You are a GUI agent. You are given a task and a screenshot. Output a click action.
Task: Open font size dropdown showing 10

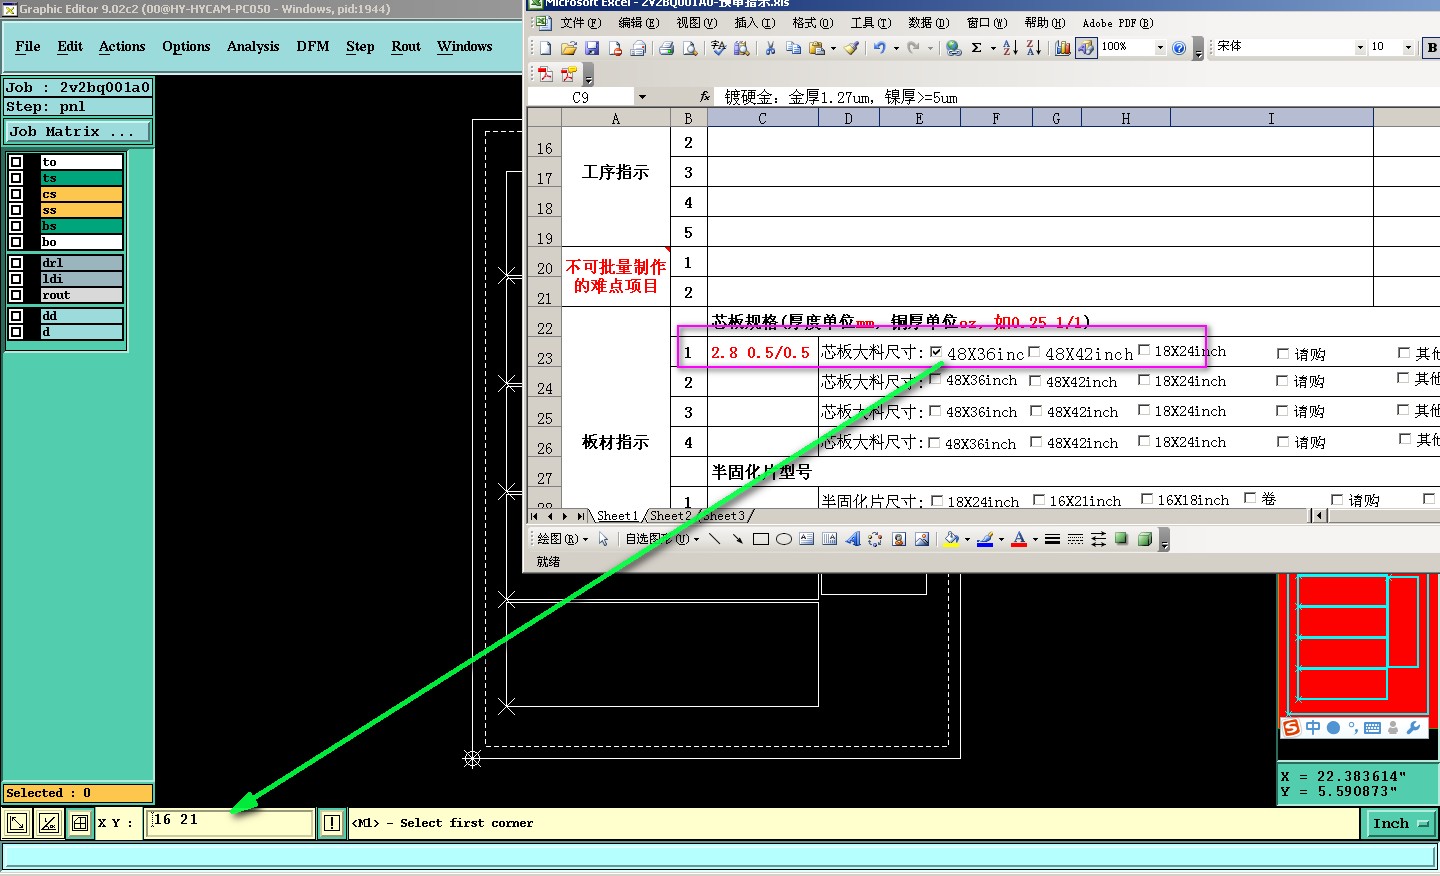[1408, 47]
